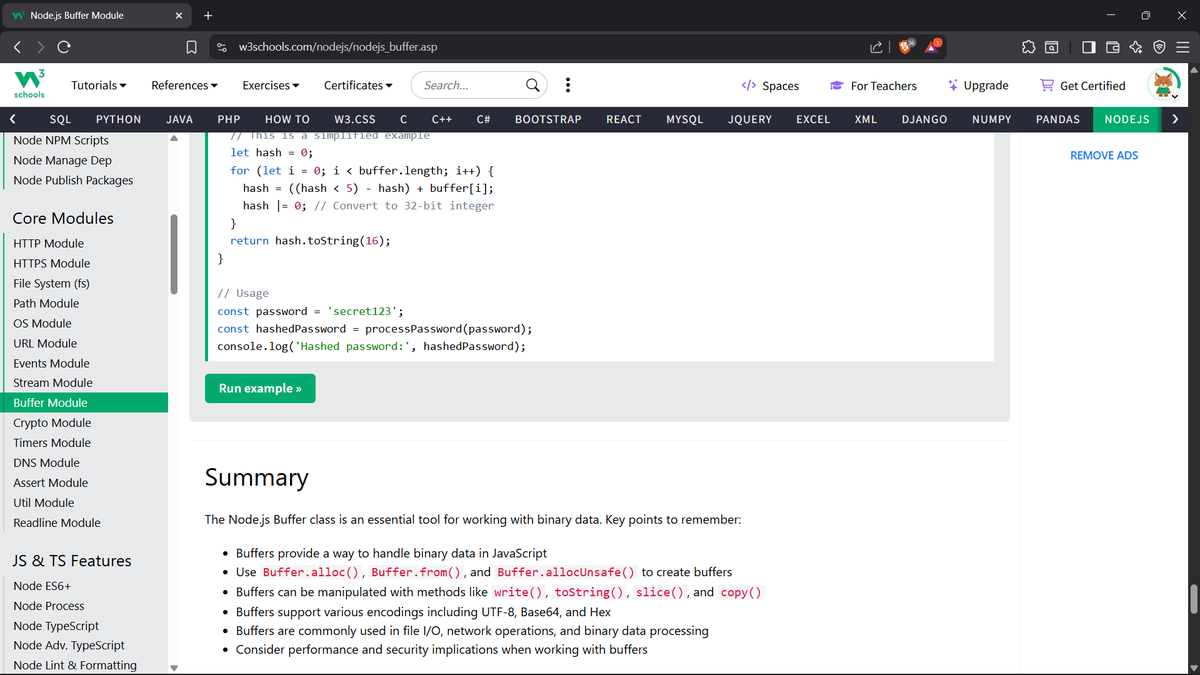Close the Node.js Buffer Module tab

[177, 15]
